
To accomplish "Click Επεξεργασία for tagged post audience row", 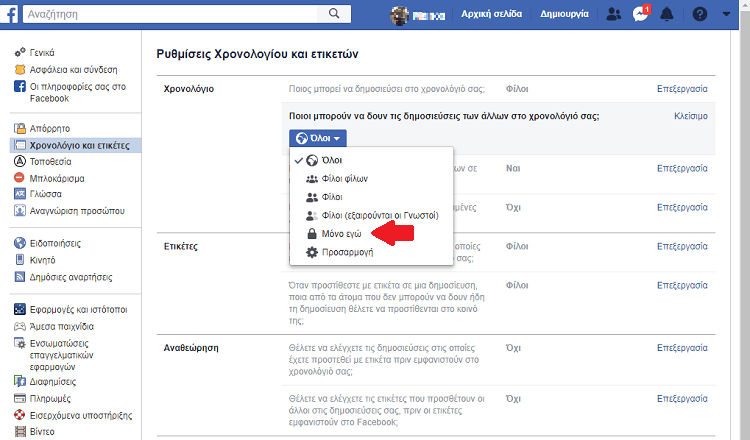I will coord(682,286).
